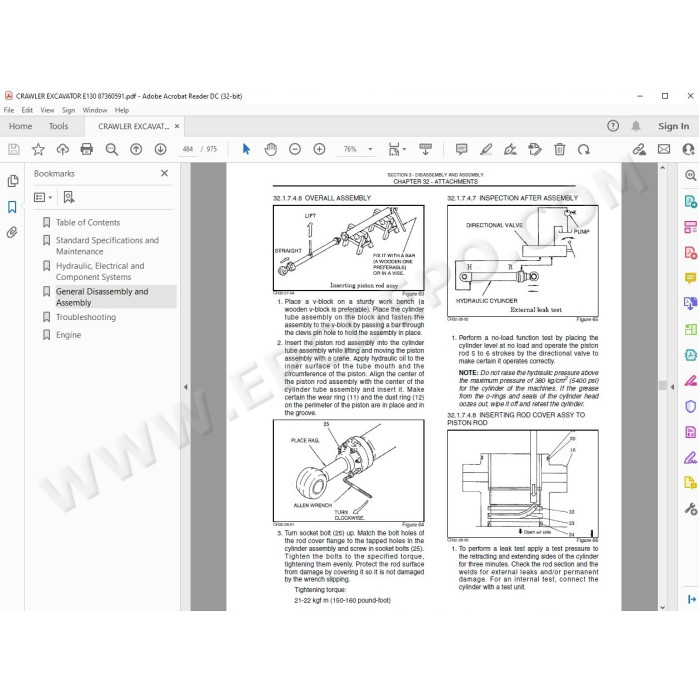Open notifications bell icon
Viewport: 700px width, 700px height.
coord(636,126)
